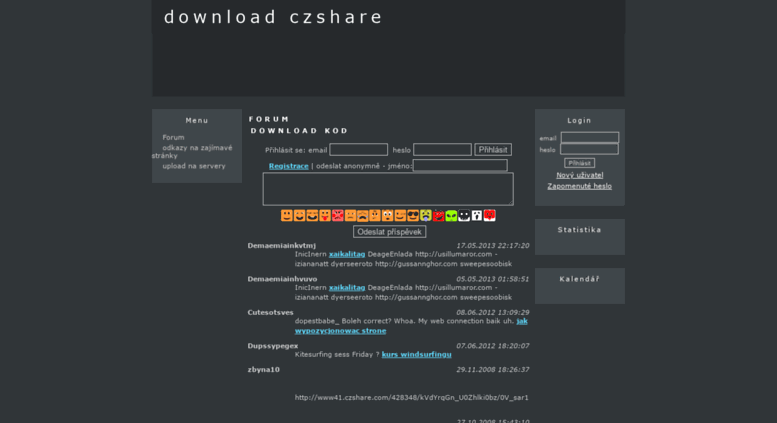Click username Dupssypegex
Viewport: 777px width, 423px height.
tap(273, 346)
